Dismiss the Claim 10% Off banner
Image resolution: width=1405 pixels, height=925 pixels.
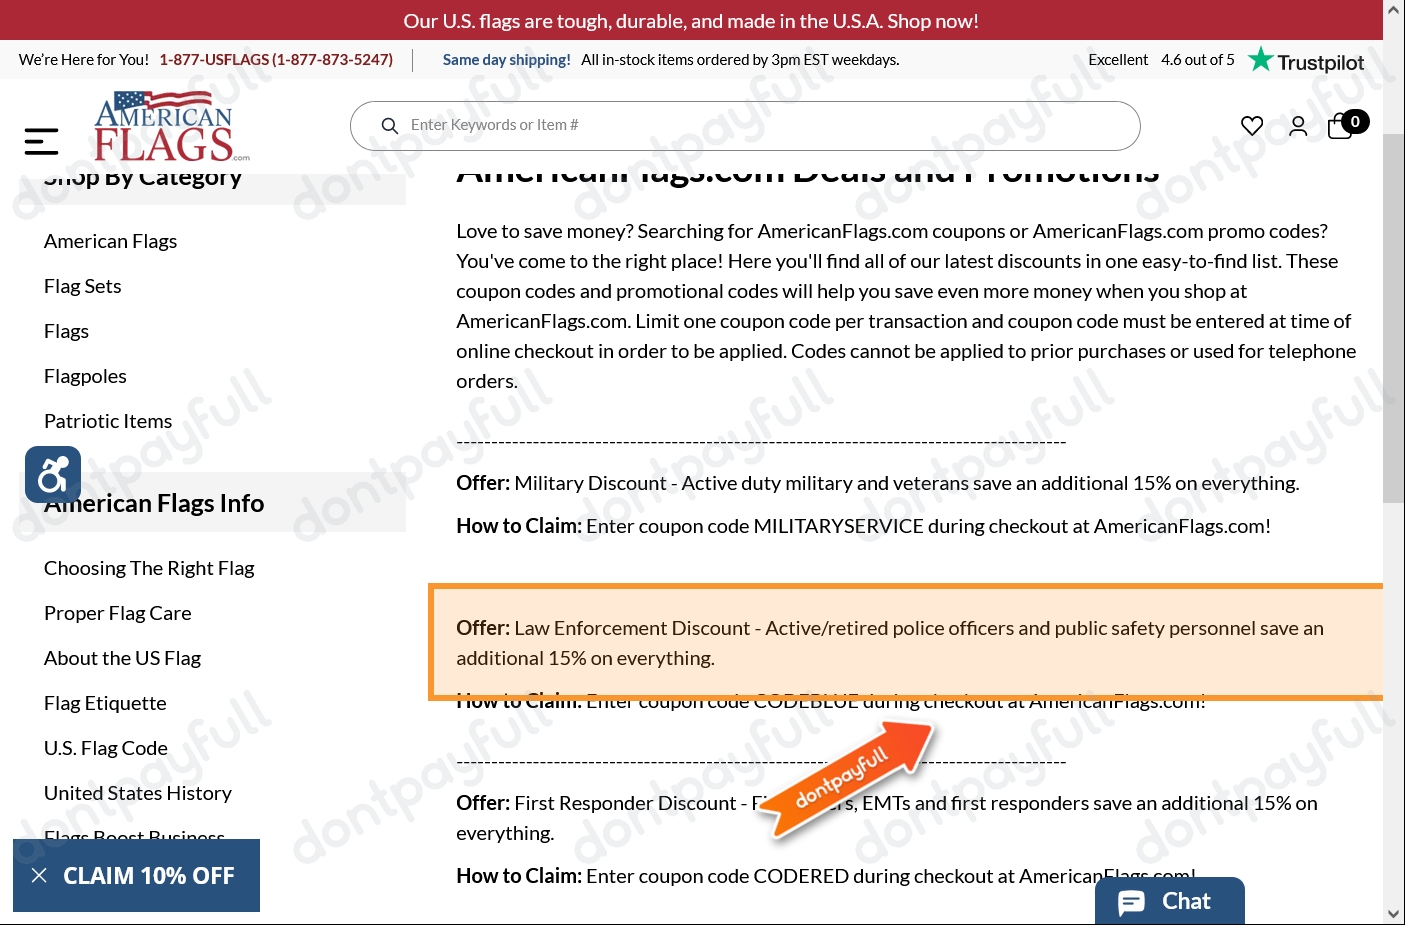[x=39, y=876]
